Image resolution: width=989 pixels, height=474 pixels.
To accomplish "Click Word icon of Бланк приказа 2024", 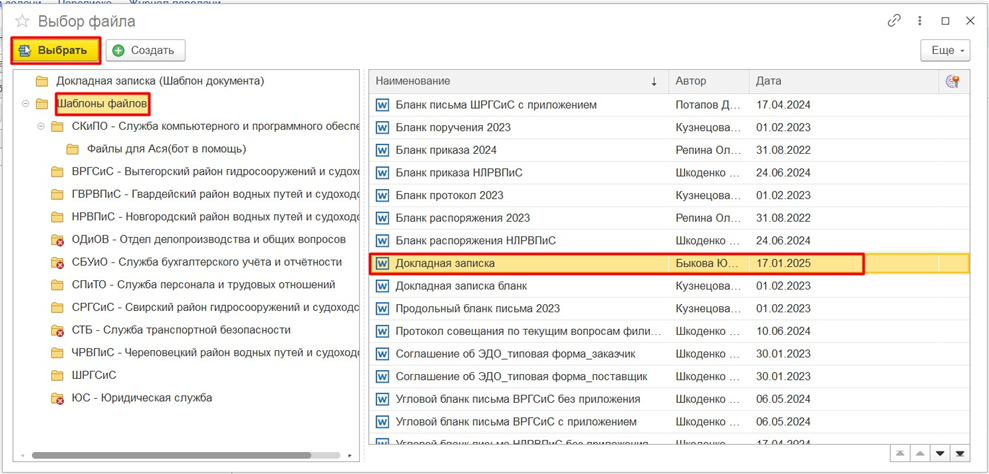I will click(x=382, y=150).
